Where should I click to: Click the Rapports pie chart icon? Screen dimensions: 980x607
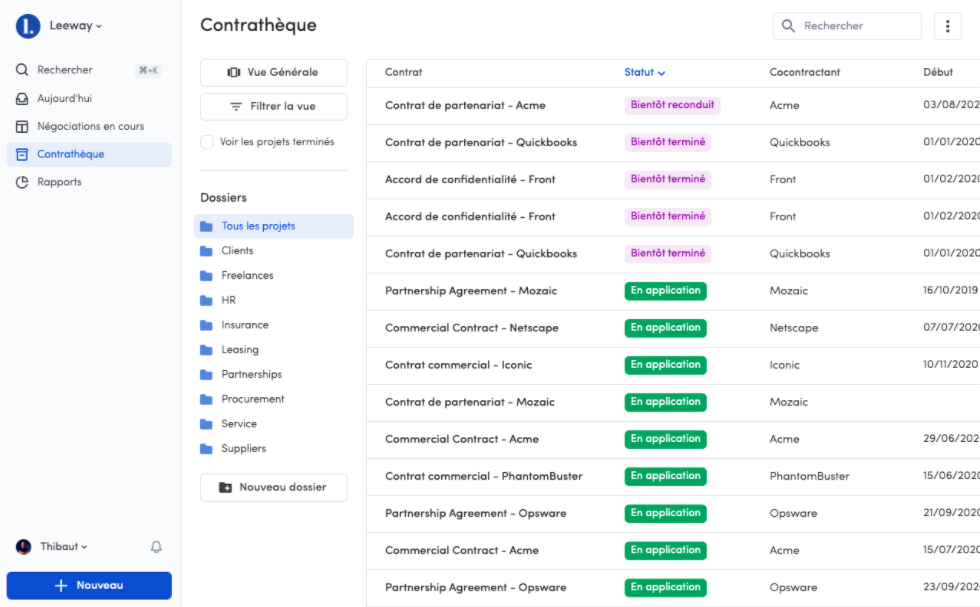coord(22,182)
